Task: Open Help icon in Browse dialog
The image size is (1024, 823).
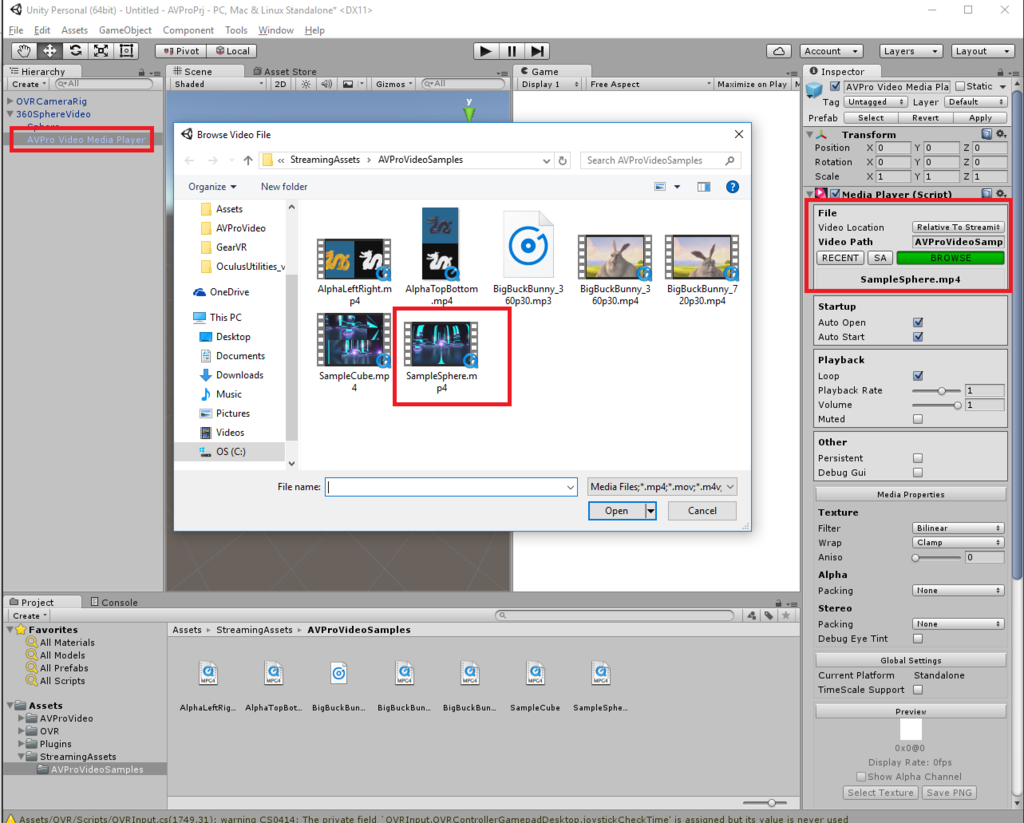Action: 733,187
